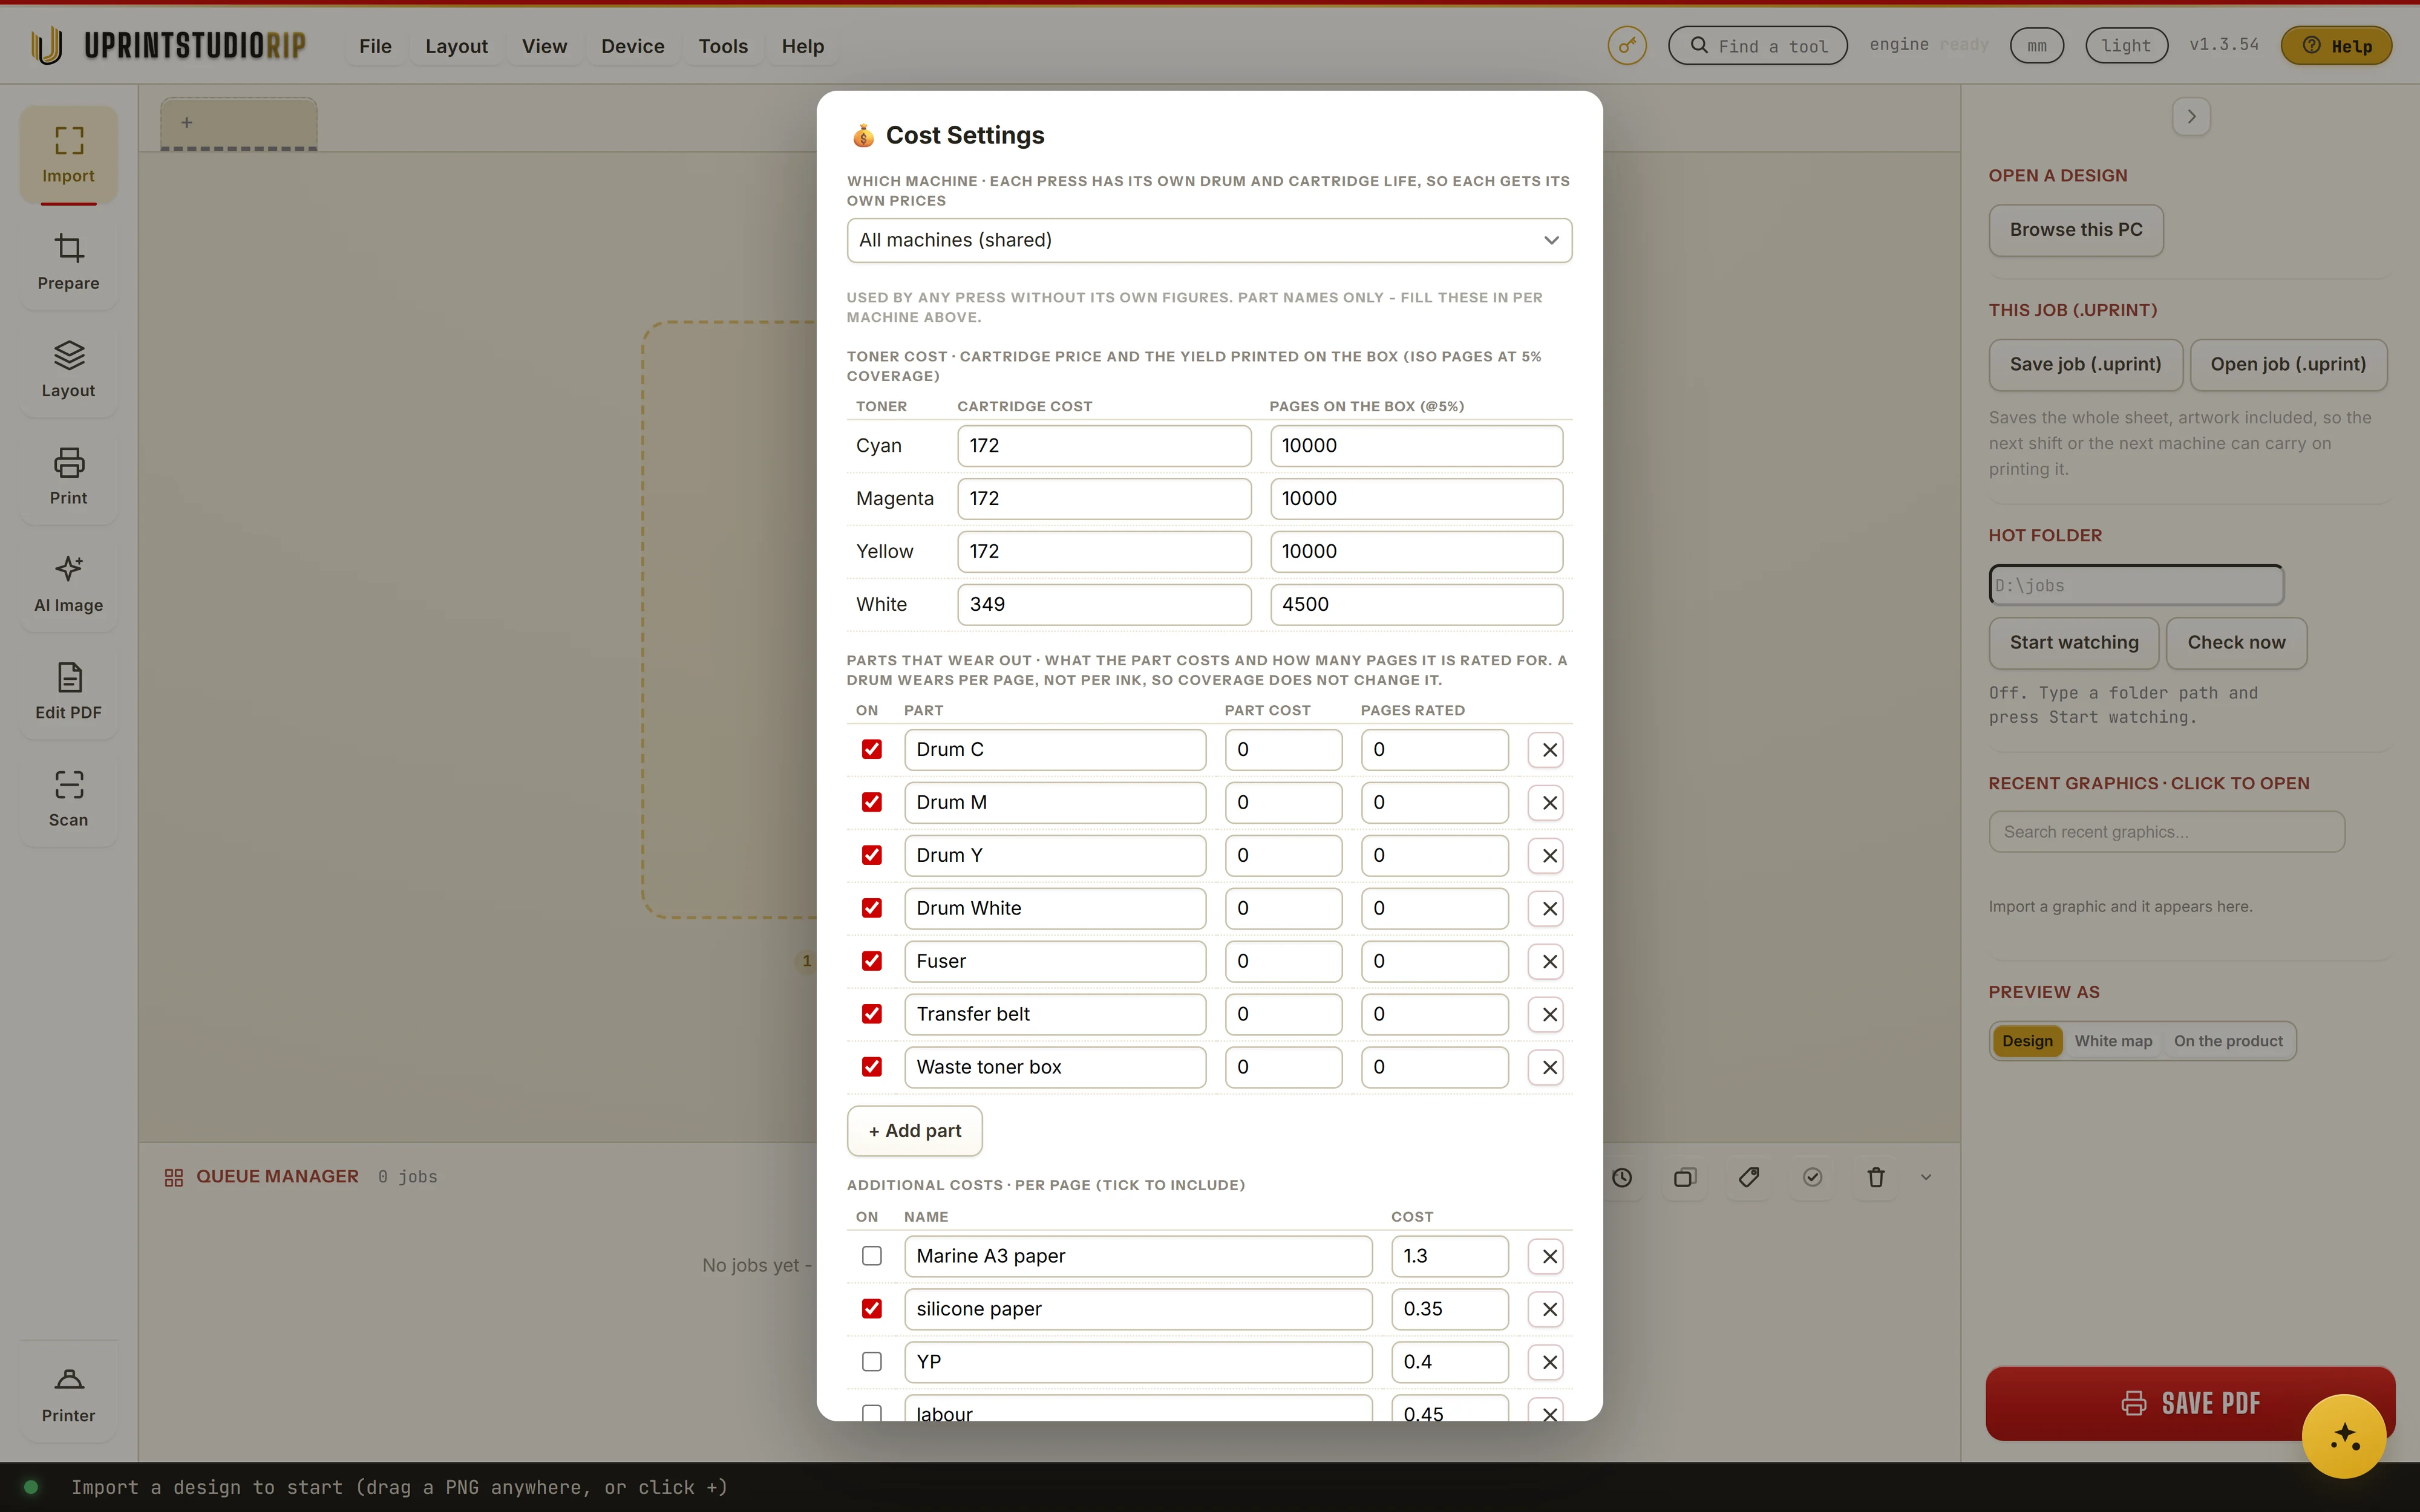The image size is (2420, 1512).
Task: Open the Tools menu
Action: (723, 46)
